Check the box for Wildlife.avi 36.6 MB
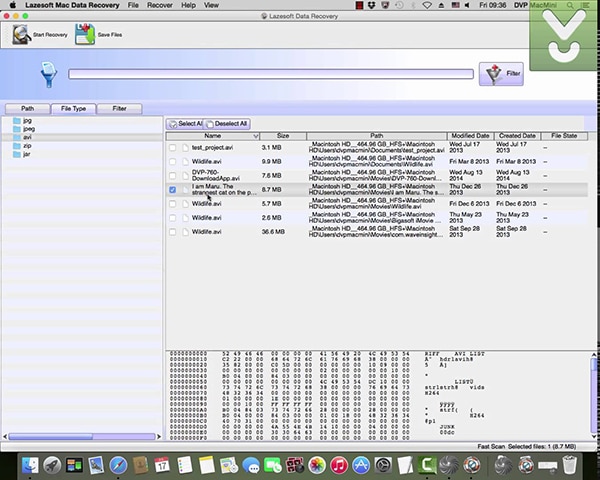Viewport: 600px width, 480px height. (173, 232)
